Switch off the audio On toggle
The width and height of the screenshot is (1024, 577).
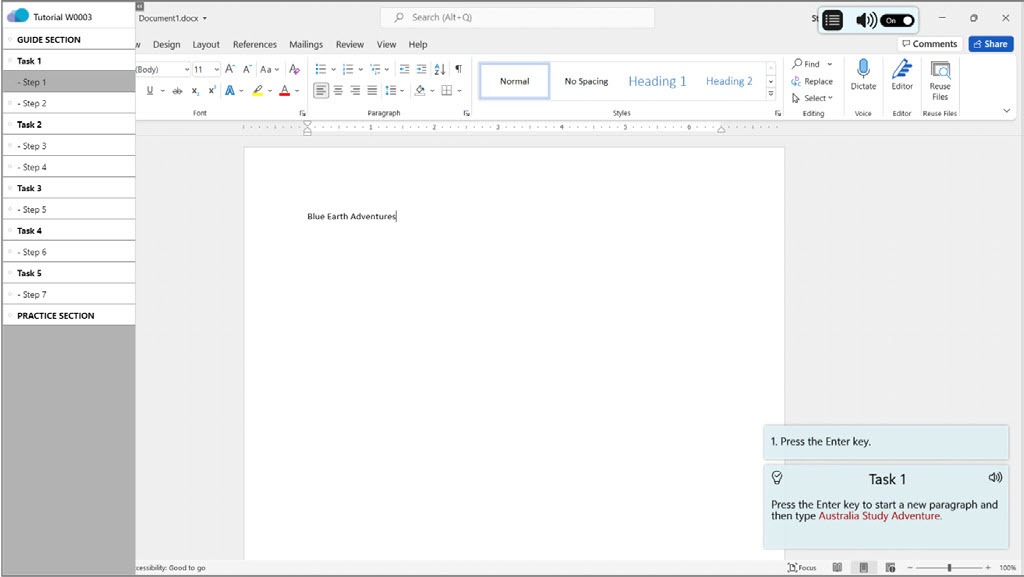click(896, 20)
